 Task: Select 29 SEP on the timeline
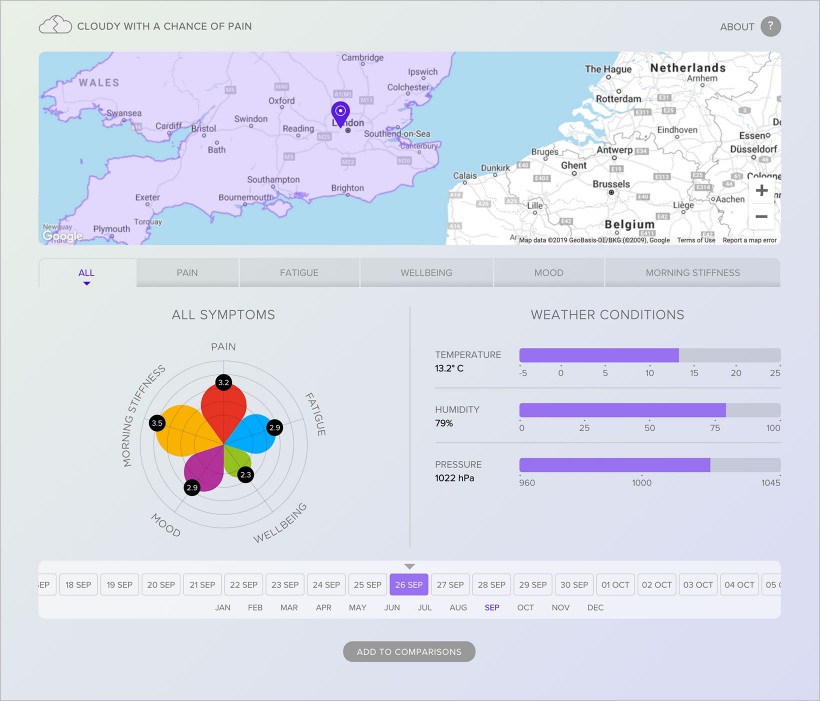[533, 585]
